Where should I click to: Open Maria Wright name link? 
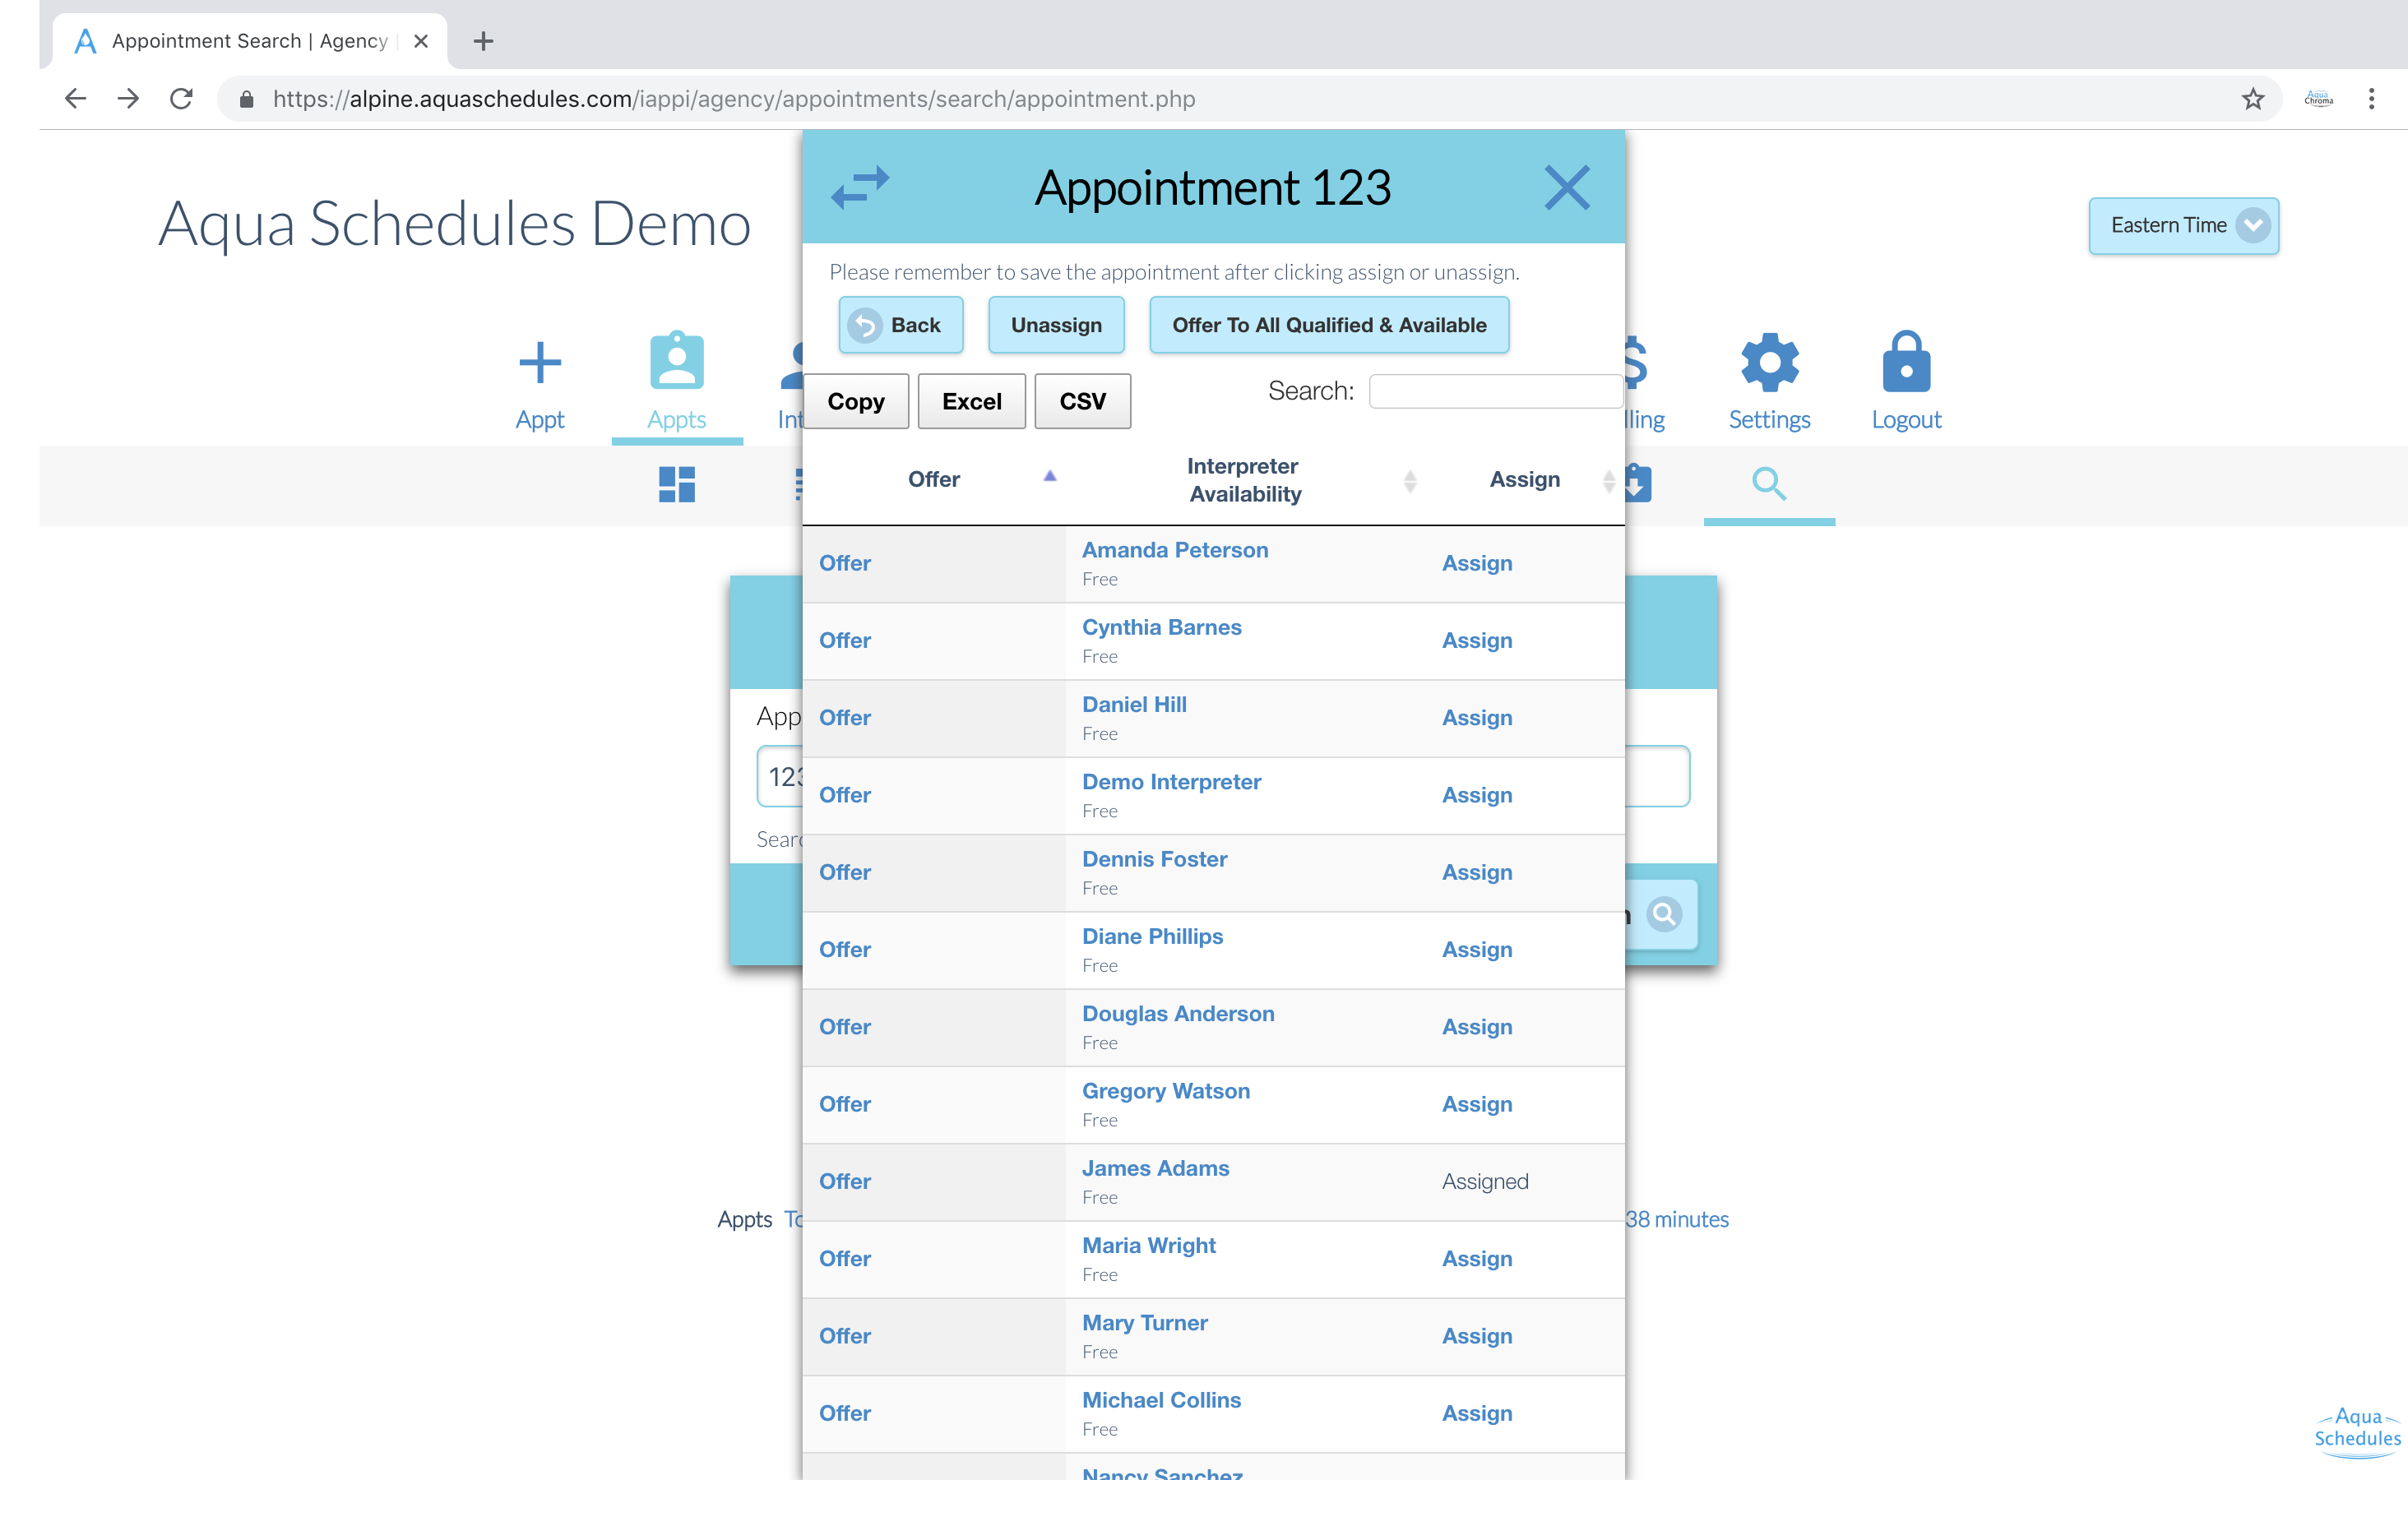1149,1245
